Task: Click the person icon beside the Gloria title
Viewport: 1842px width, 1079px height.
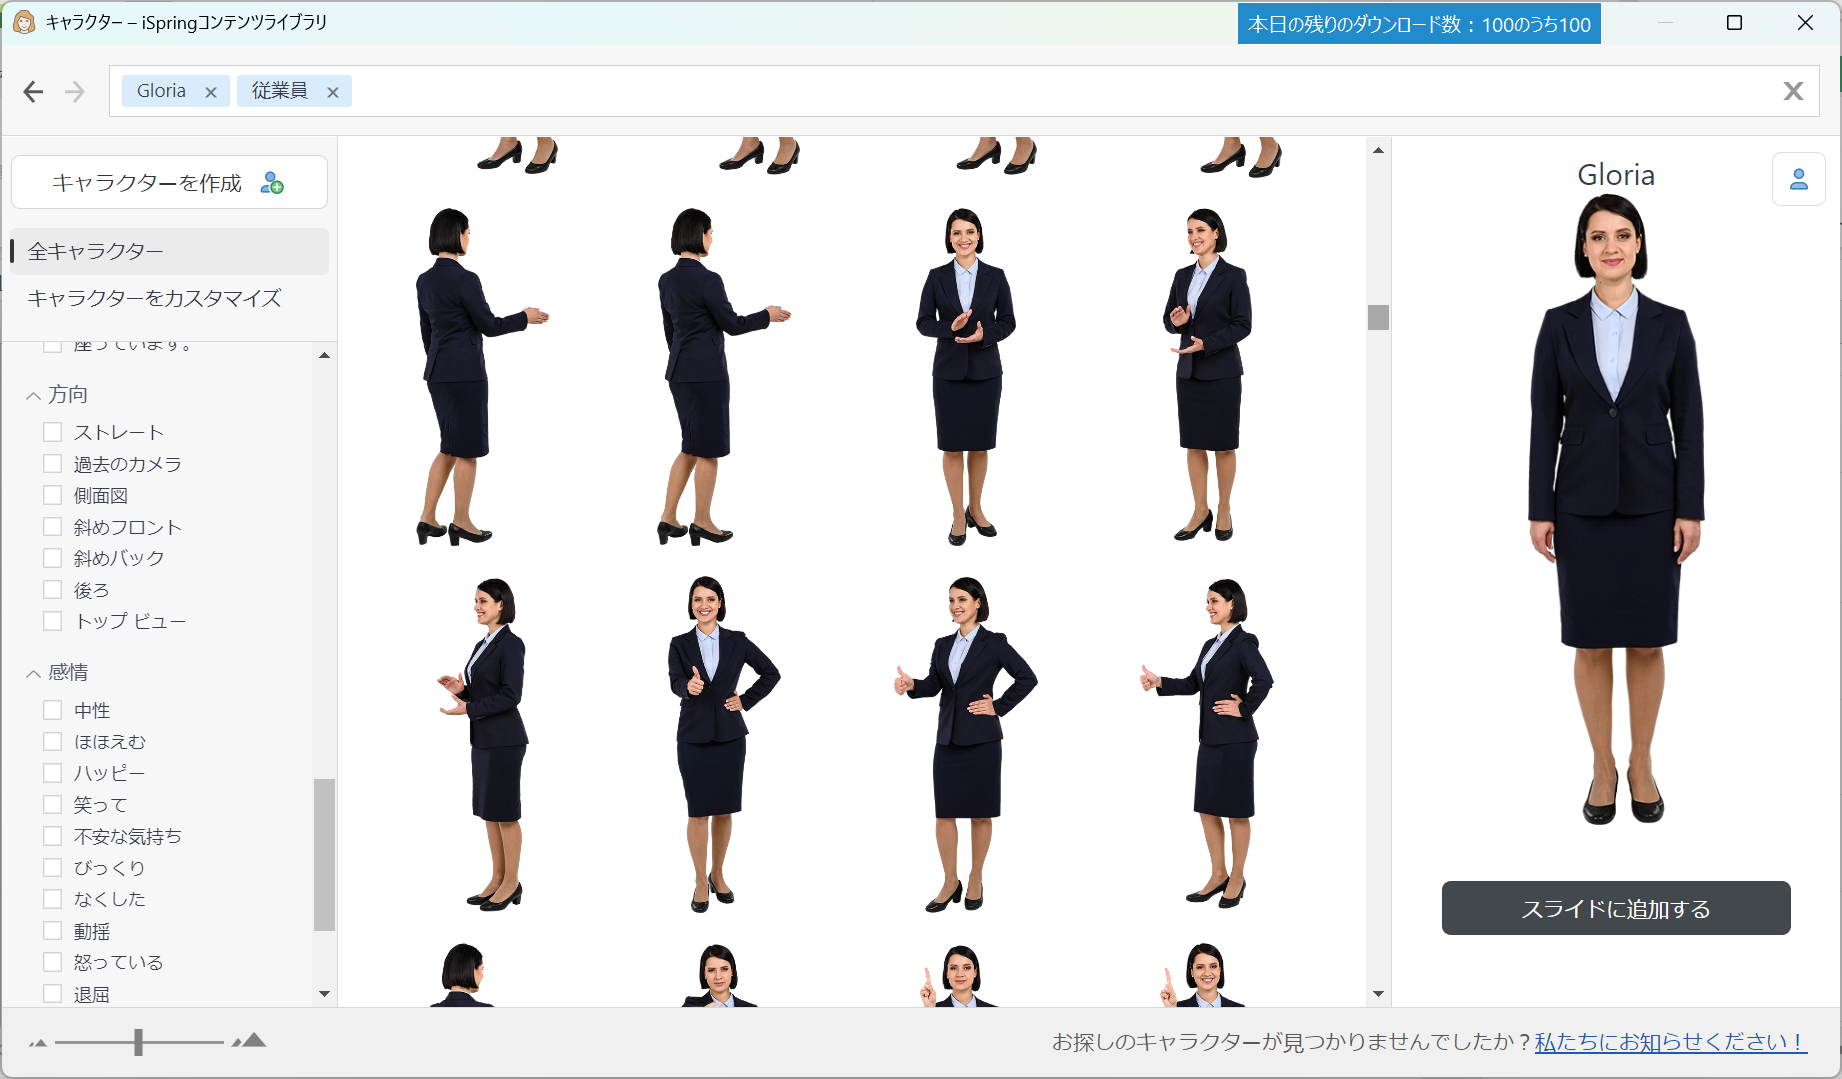Action: tap(1799, 179)
